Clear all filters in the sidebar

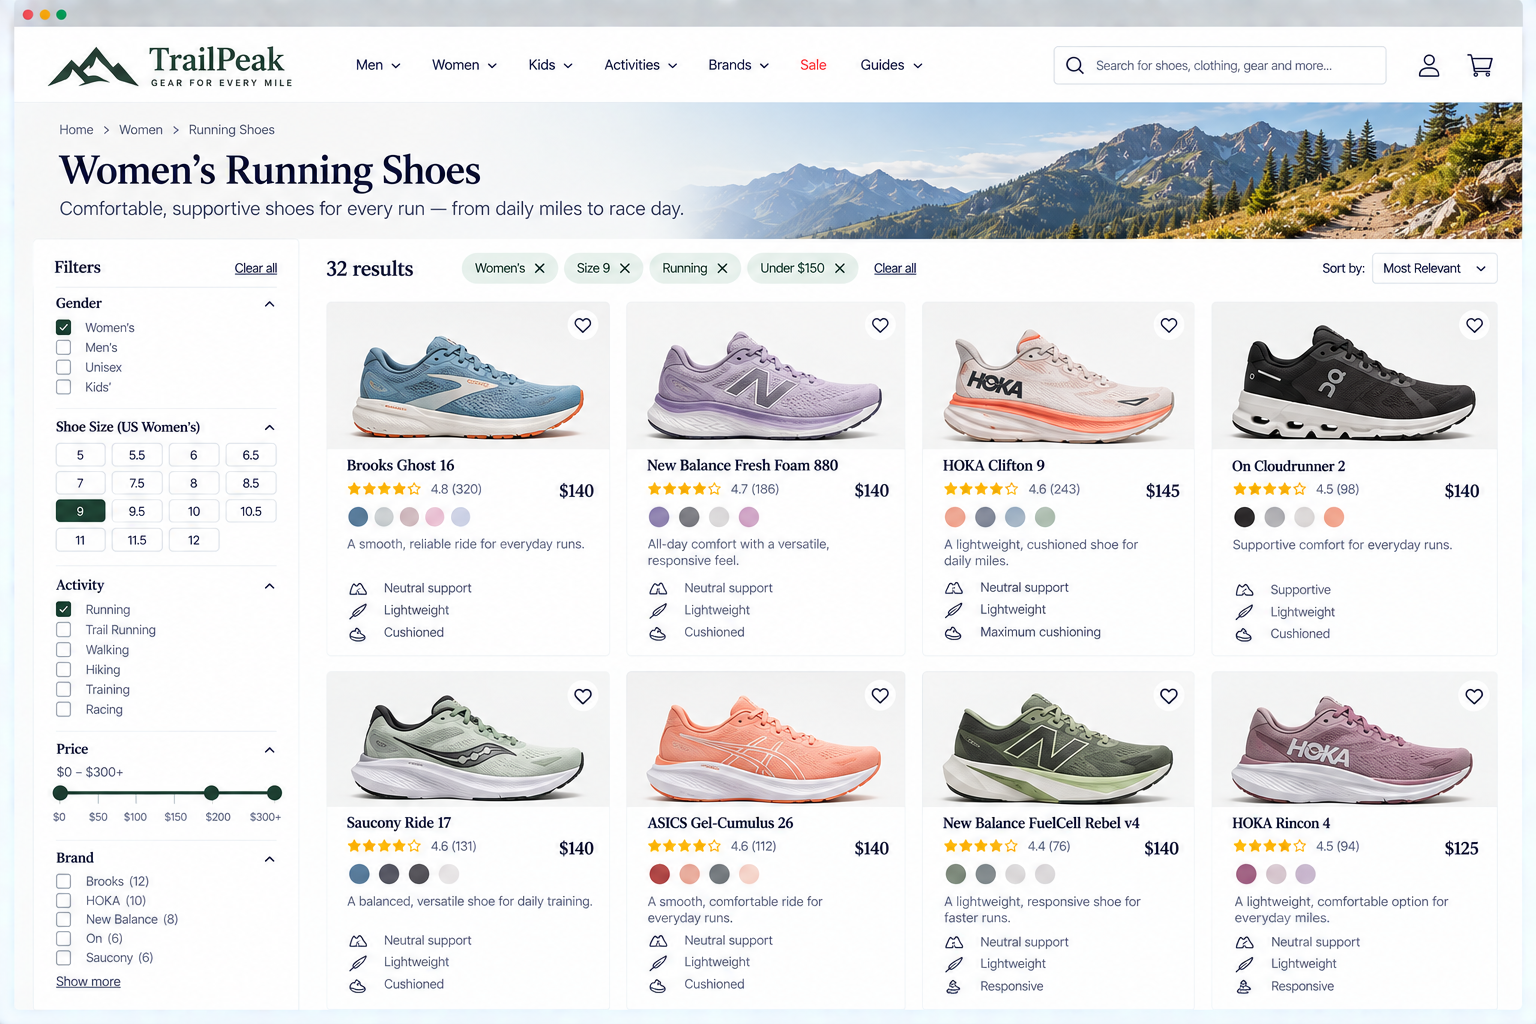pyautogui.click(x=256, y=268)
